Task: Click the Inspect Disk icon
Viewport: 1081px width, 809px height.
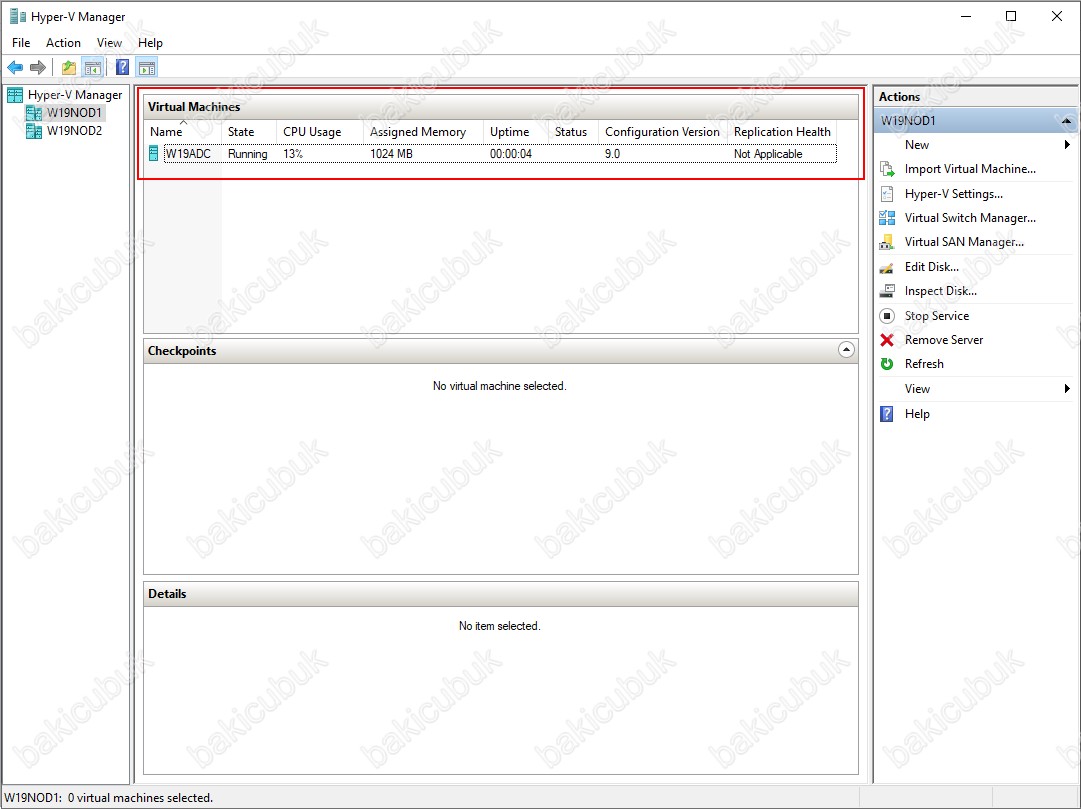Action: click(887, 291)
